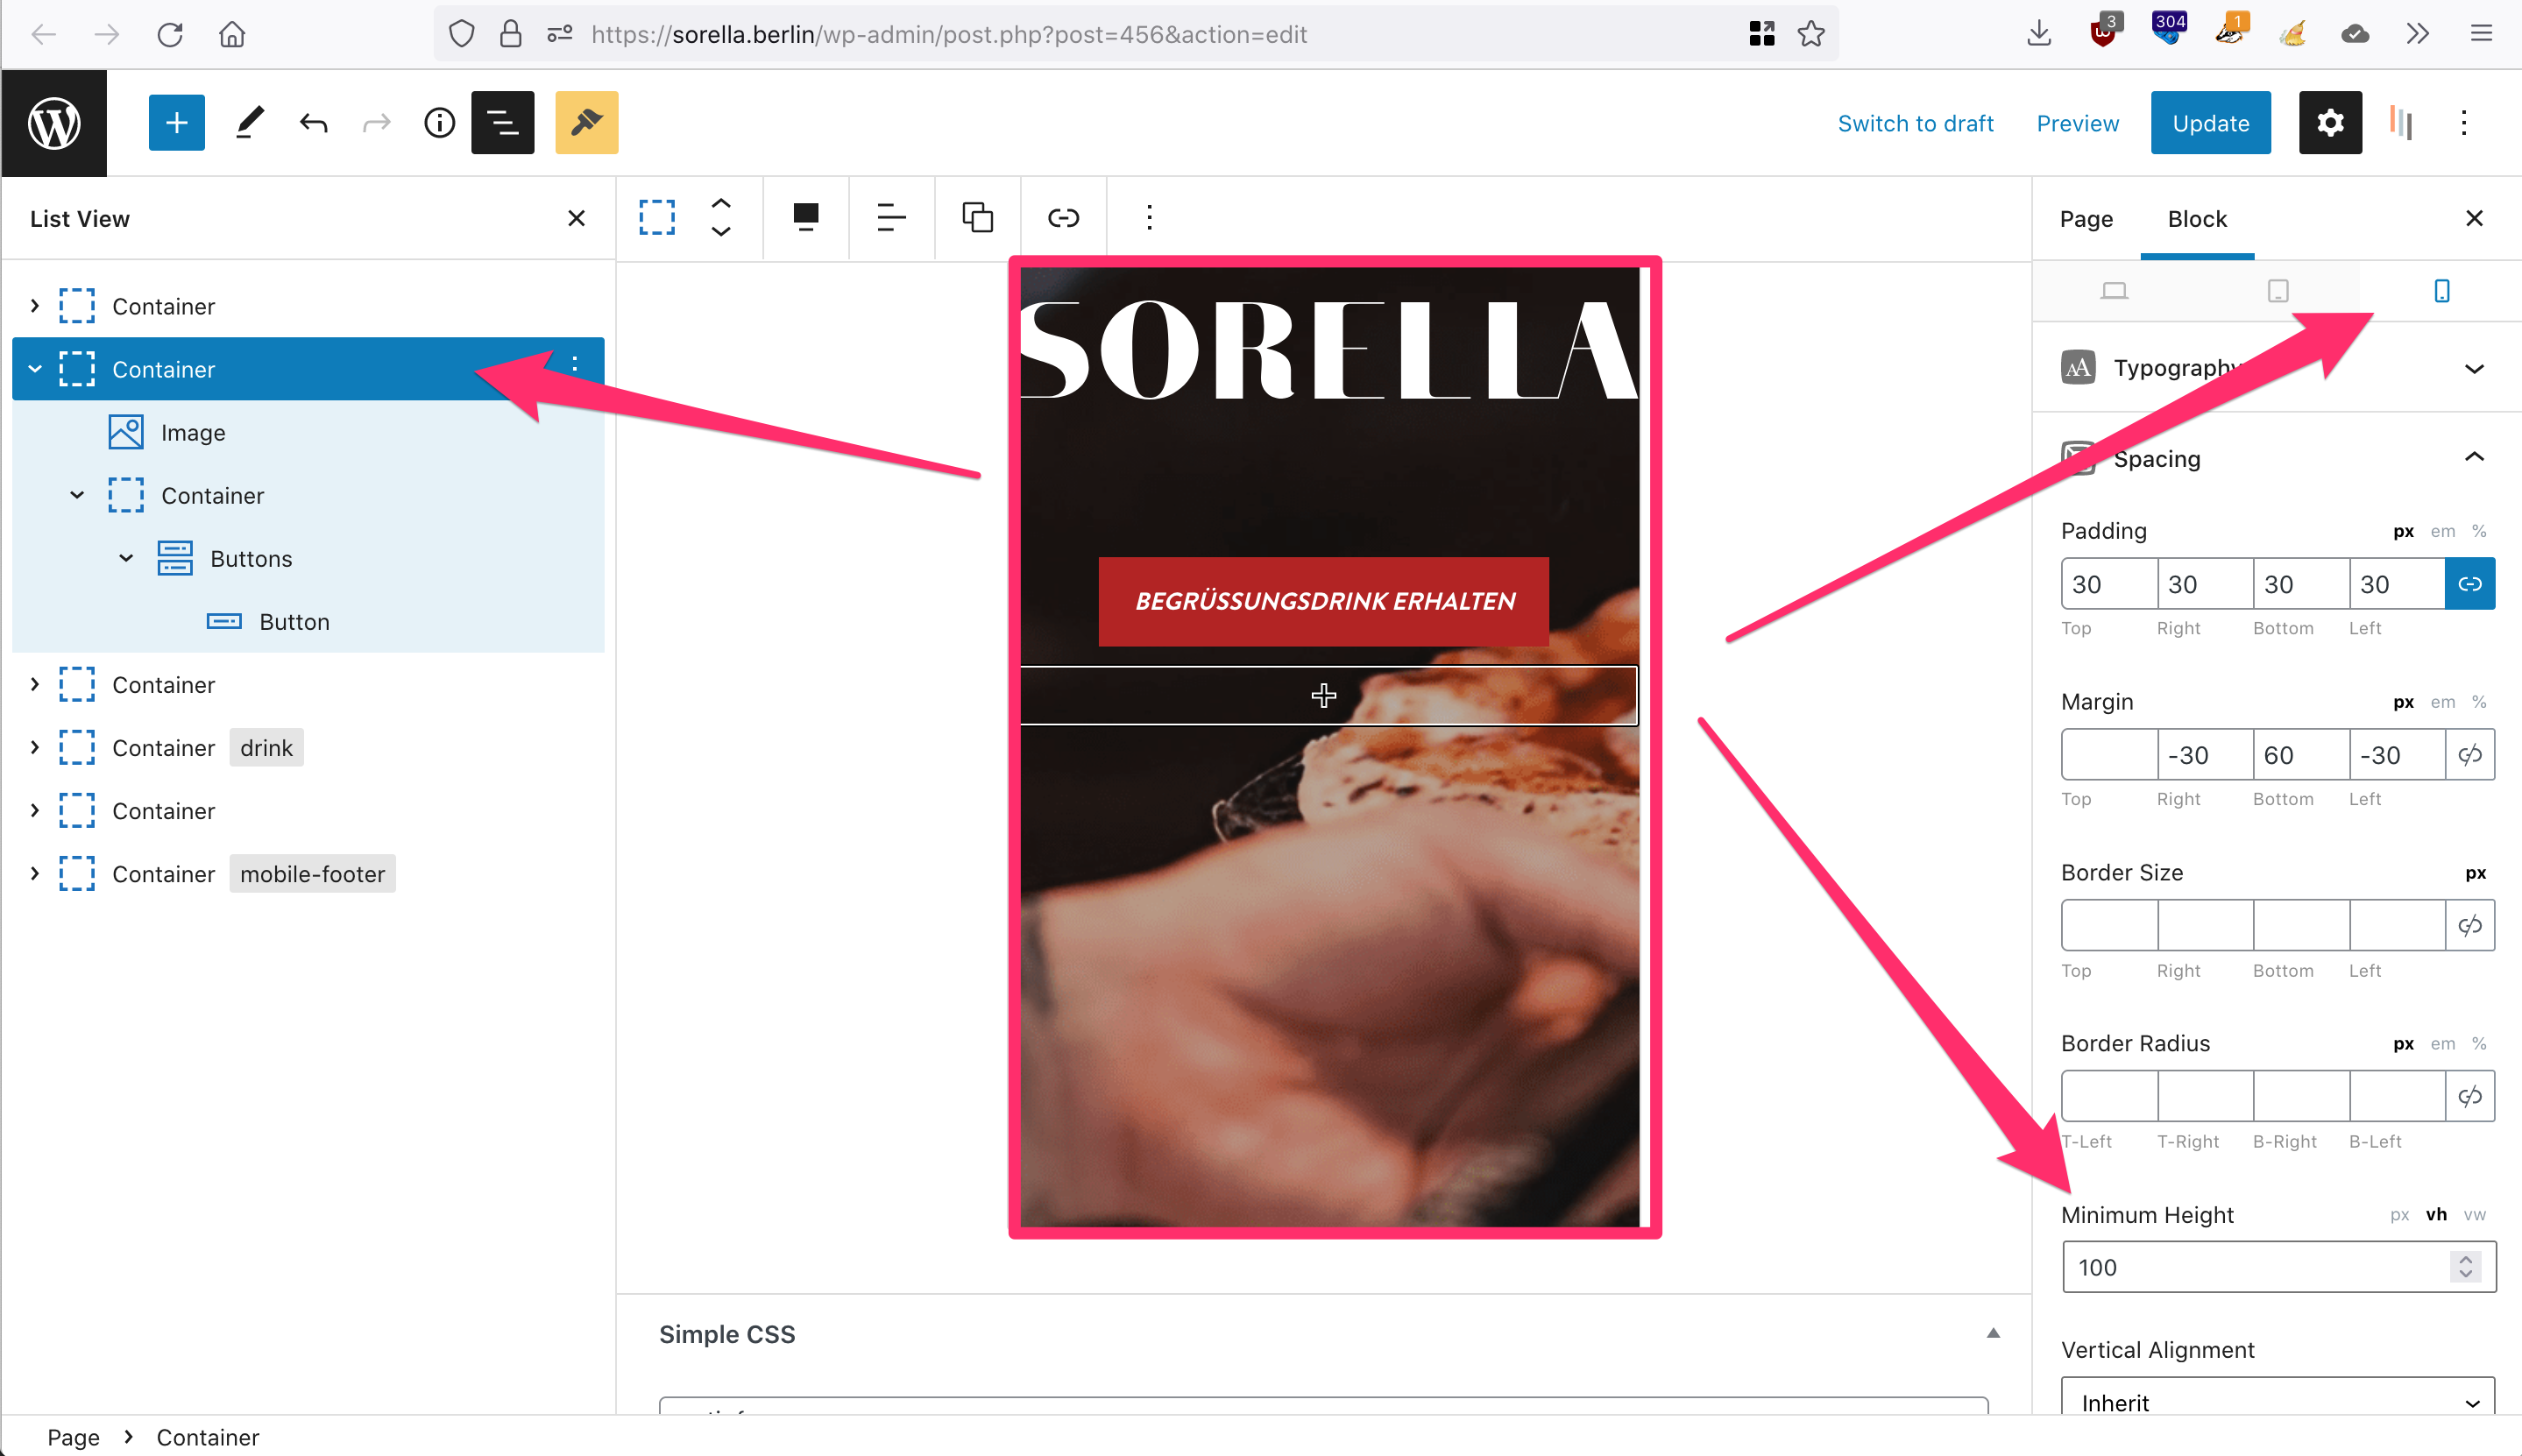Switch to the Page tab

(x=2086, y=219)
